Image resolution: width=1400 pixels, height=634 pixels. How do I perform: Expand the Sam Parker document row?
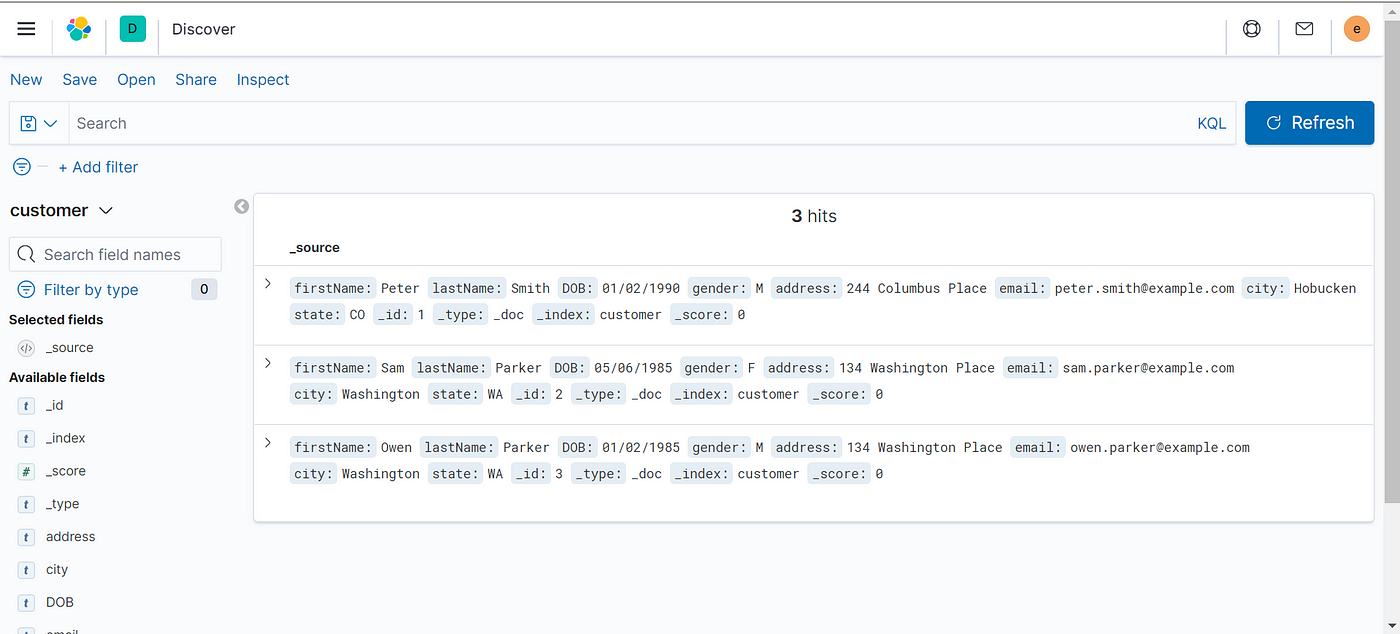(x=268, y=363)
